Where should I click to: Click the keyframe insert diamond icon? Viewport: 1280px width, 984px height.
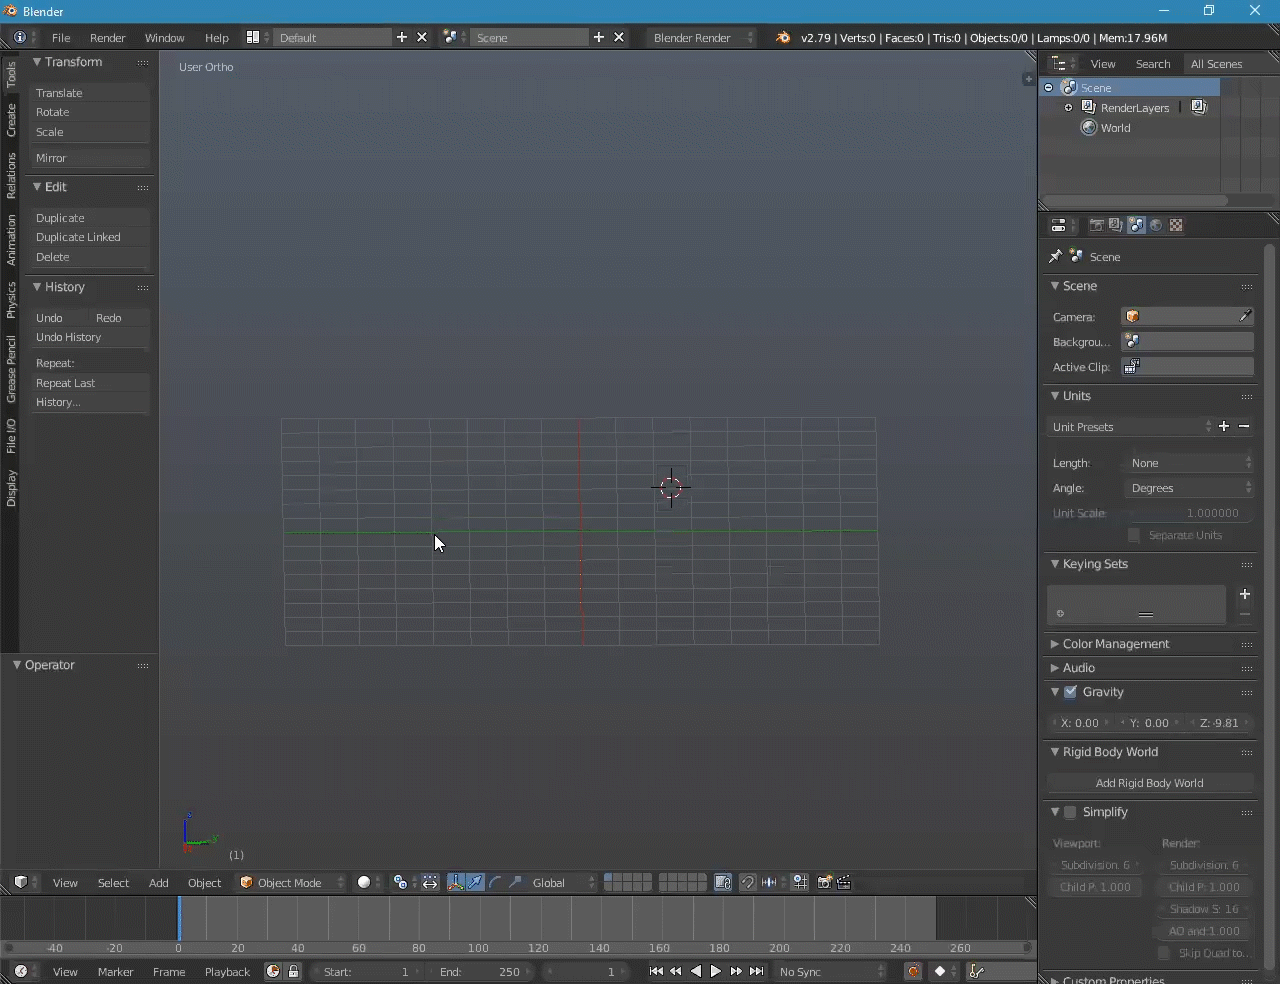click(939, 971)
